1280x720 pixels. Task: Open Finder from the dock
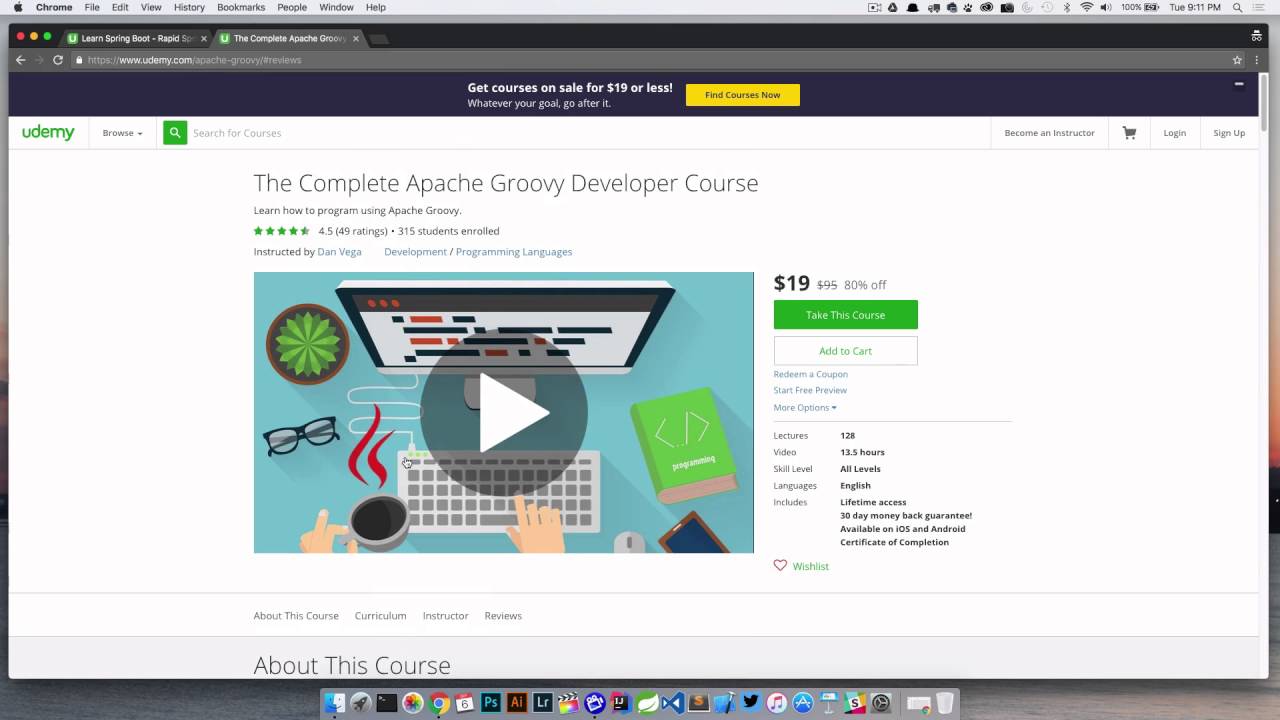[x=335, y=703]
